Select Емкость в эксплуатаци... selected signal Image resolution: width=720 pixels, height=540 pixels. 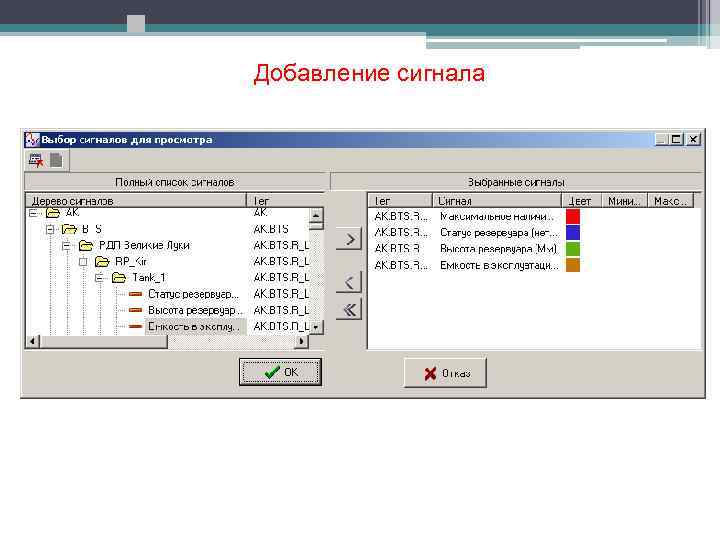499,265
